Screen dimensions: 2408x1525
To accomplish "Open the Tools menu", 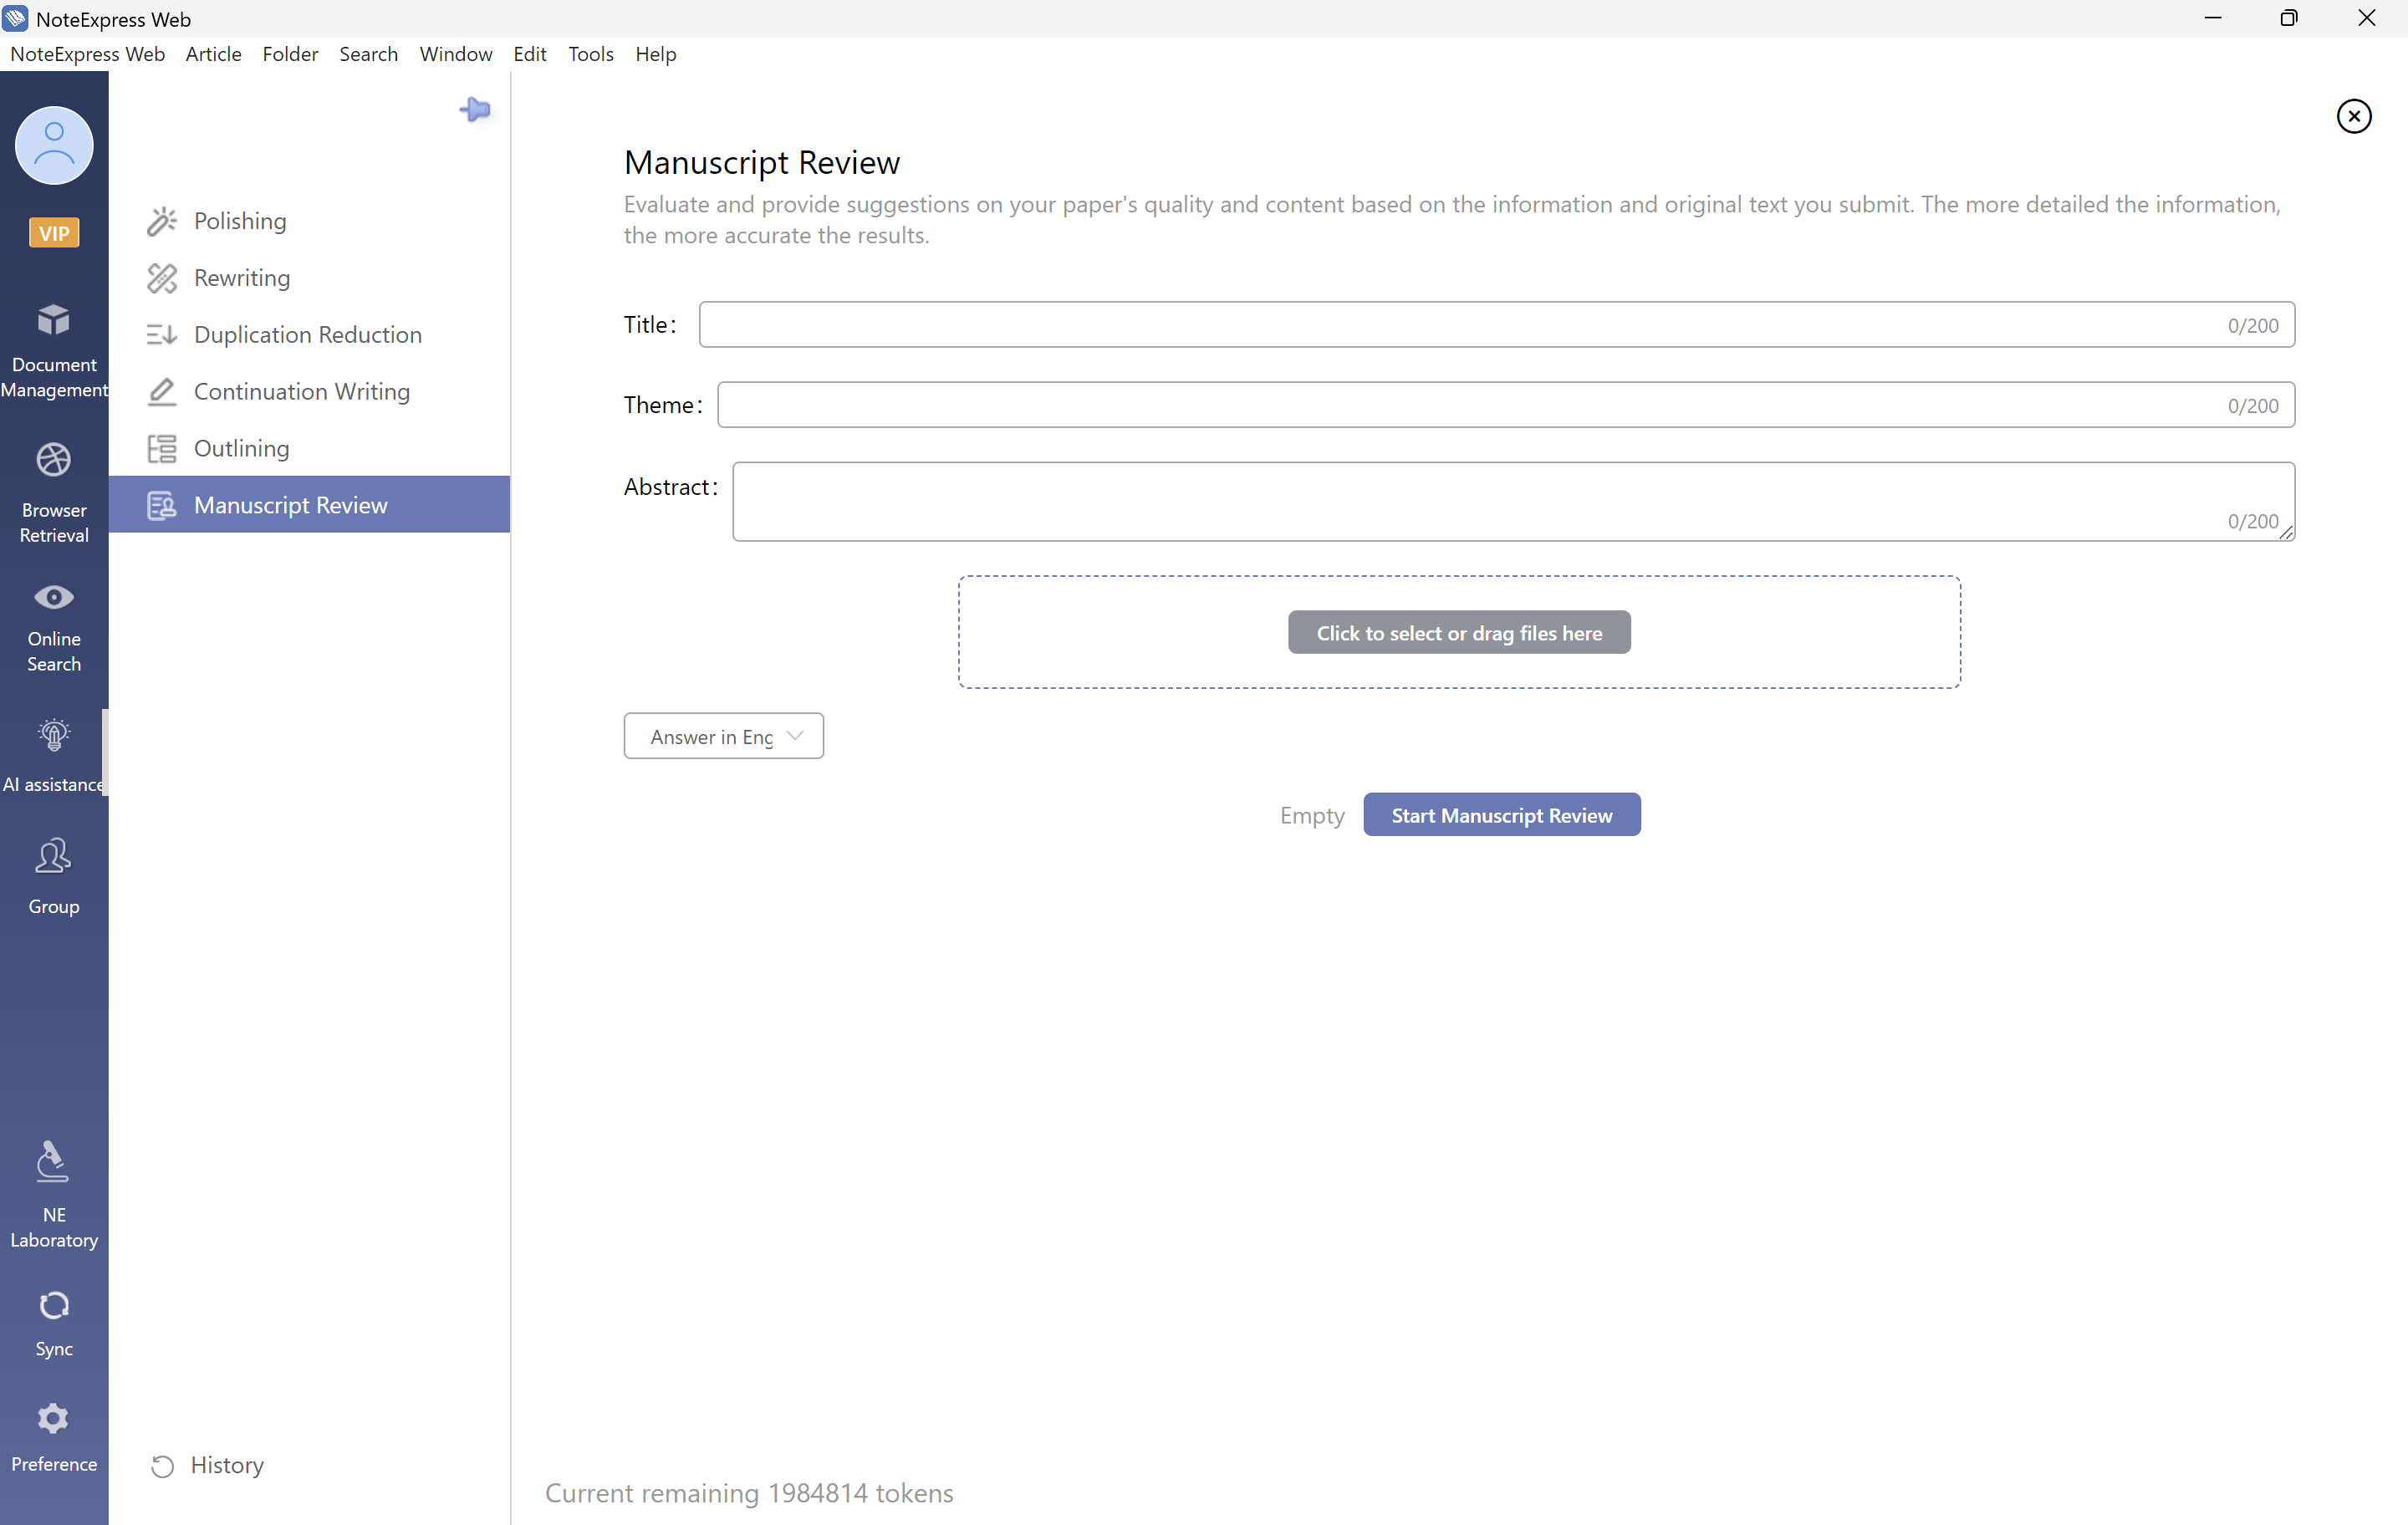I will coord(590,54).
